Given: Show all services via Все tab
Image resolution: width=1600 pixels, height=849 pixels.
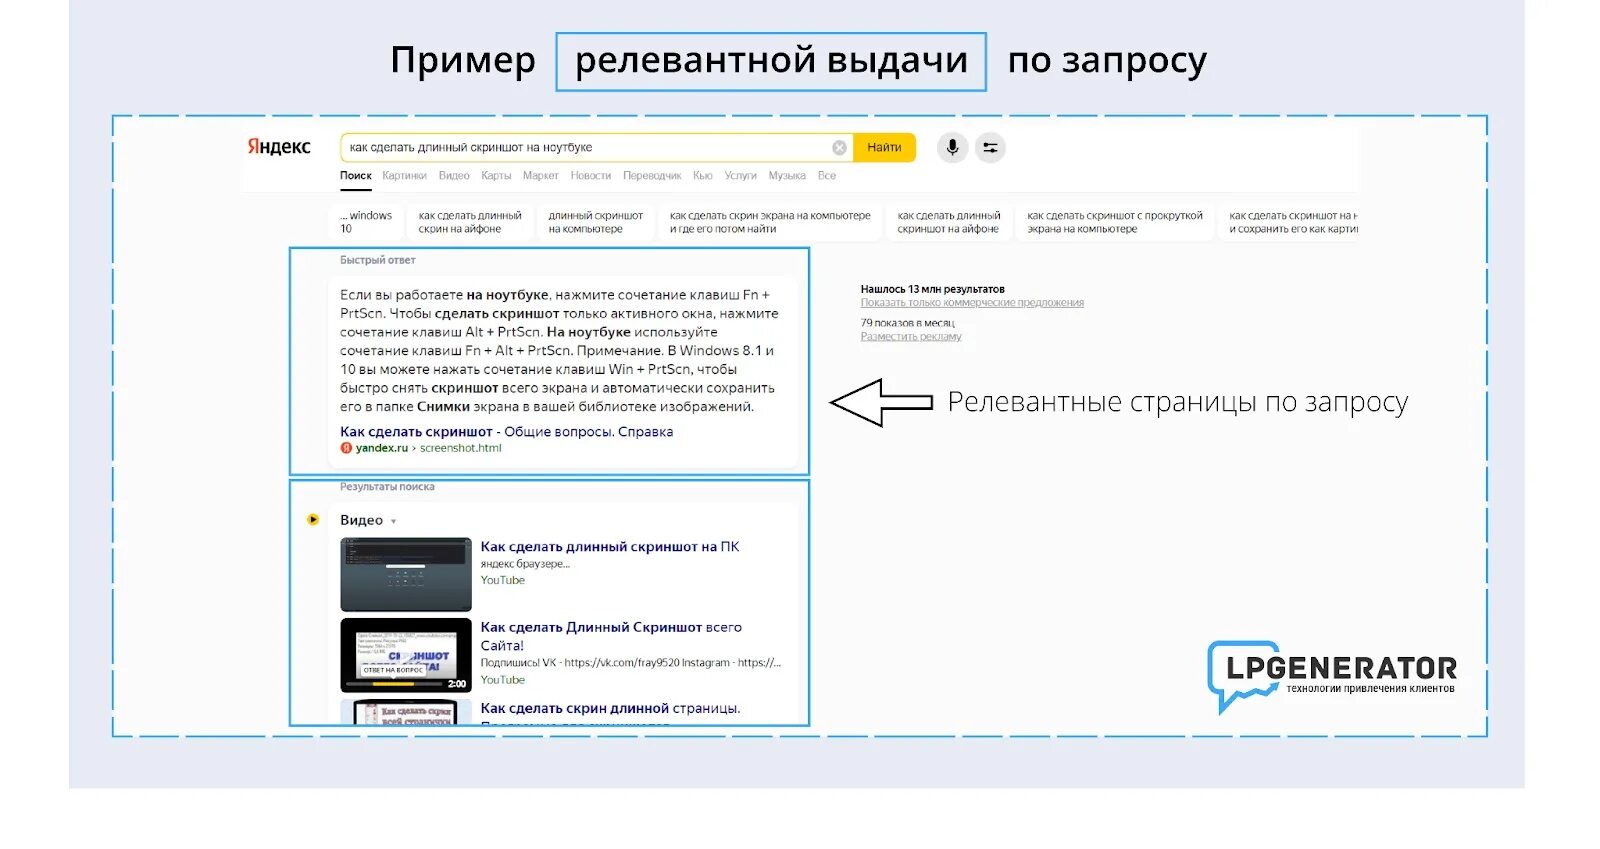Looking at the screenshot, I should coord(827,176).
